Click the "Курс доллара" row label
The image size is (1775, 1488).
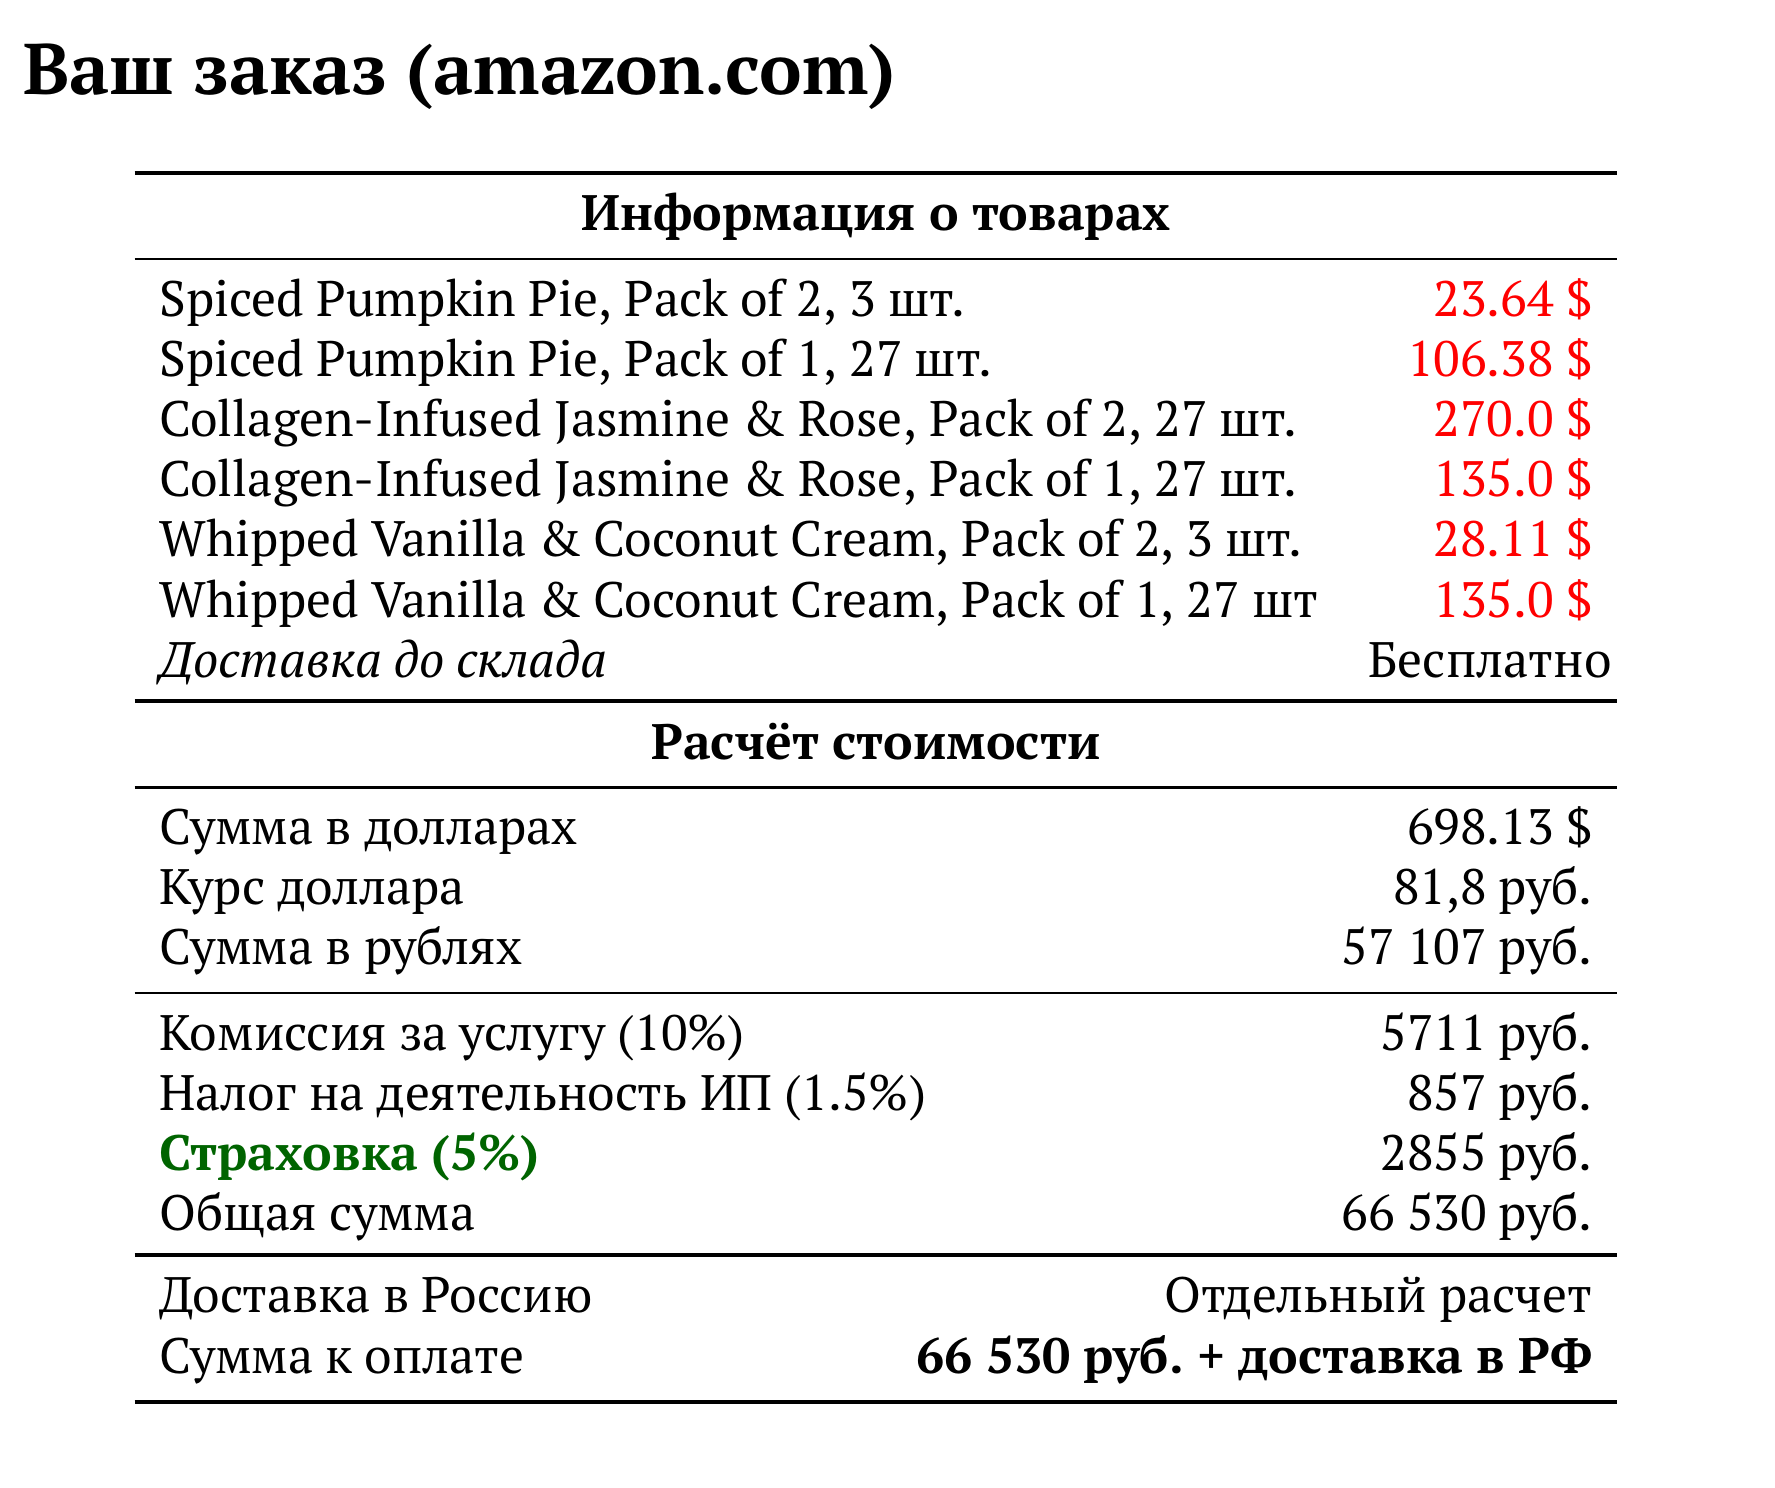click(311, 888)
